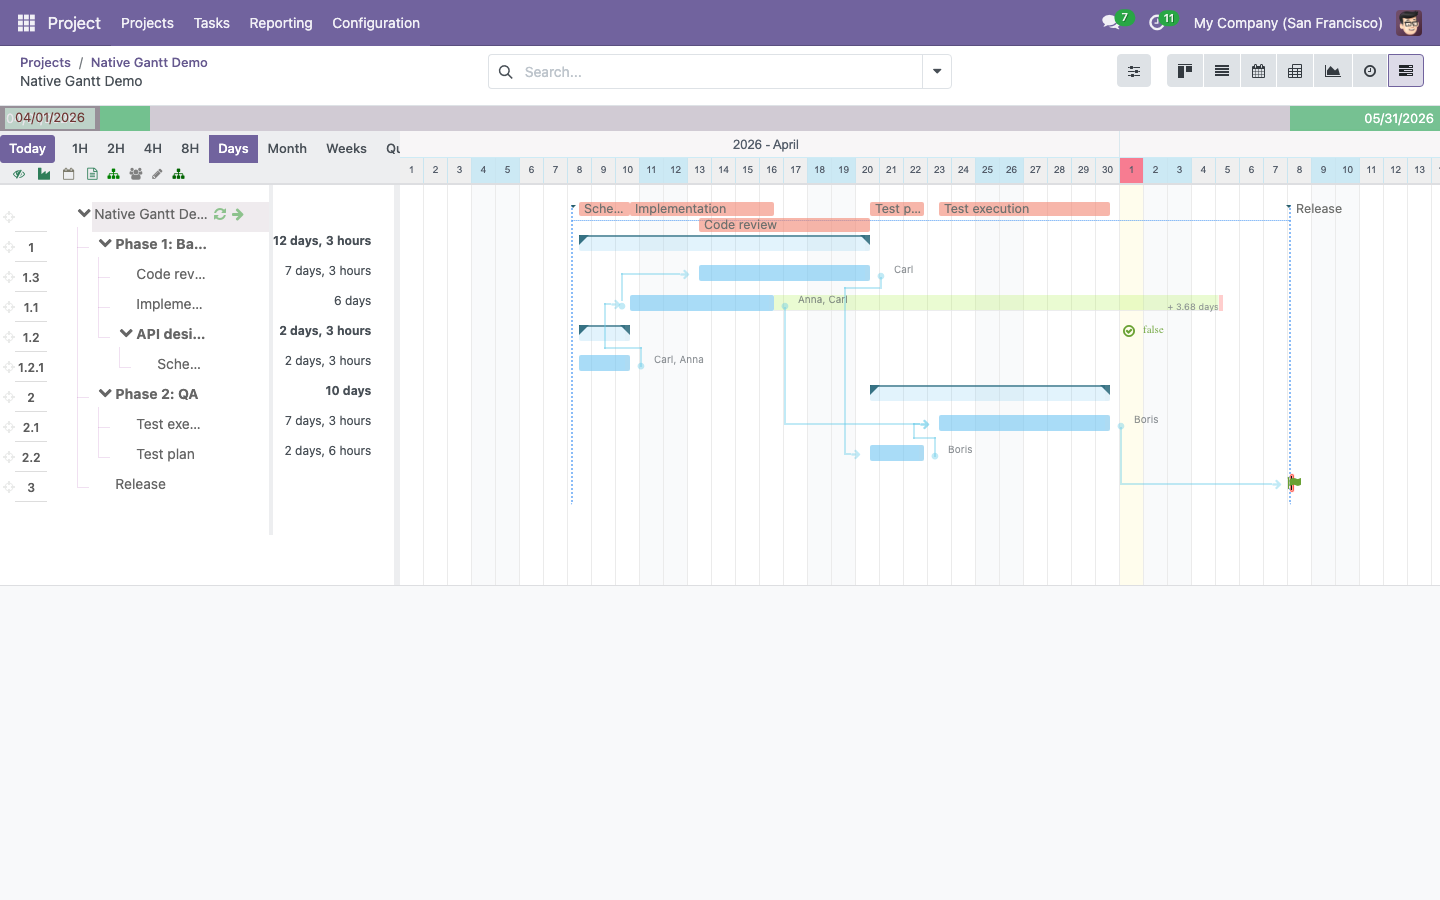Jump to Today in the Gantt

pos(28,148)
